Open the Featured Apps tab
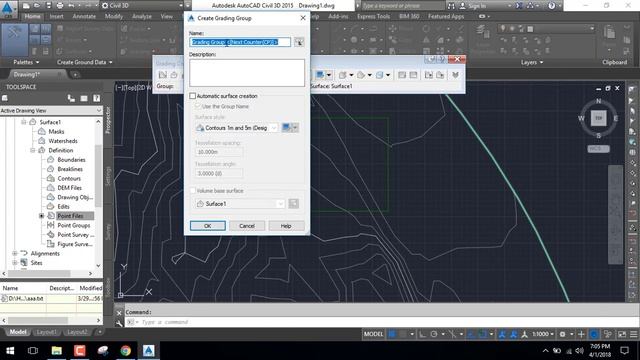Viewport: 640px width, 360px height. tap(446, 16)
